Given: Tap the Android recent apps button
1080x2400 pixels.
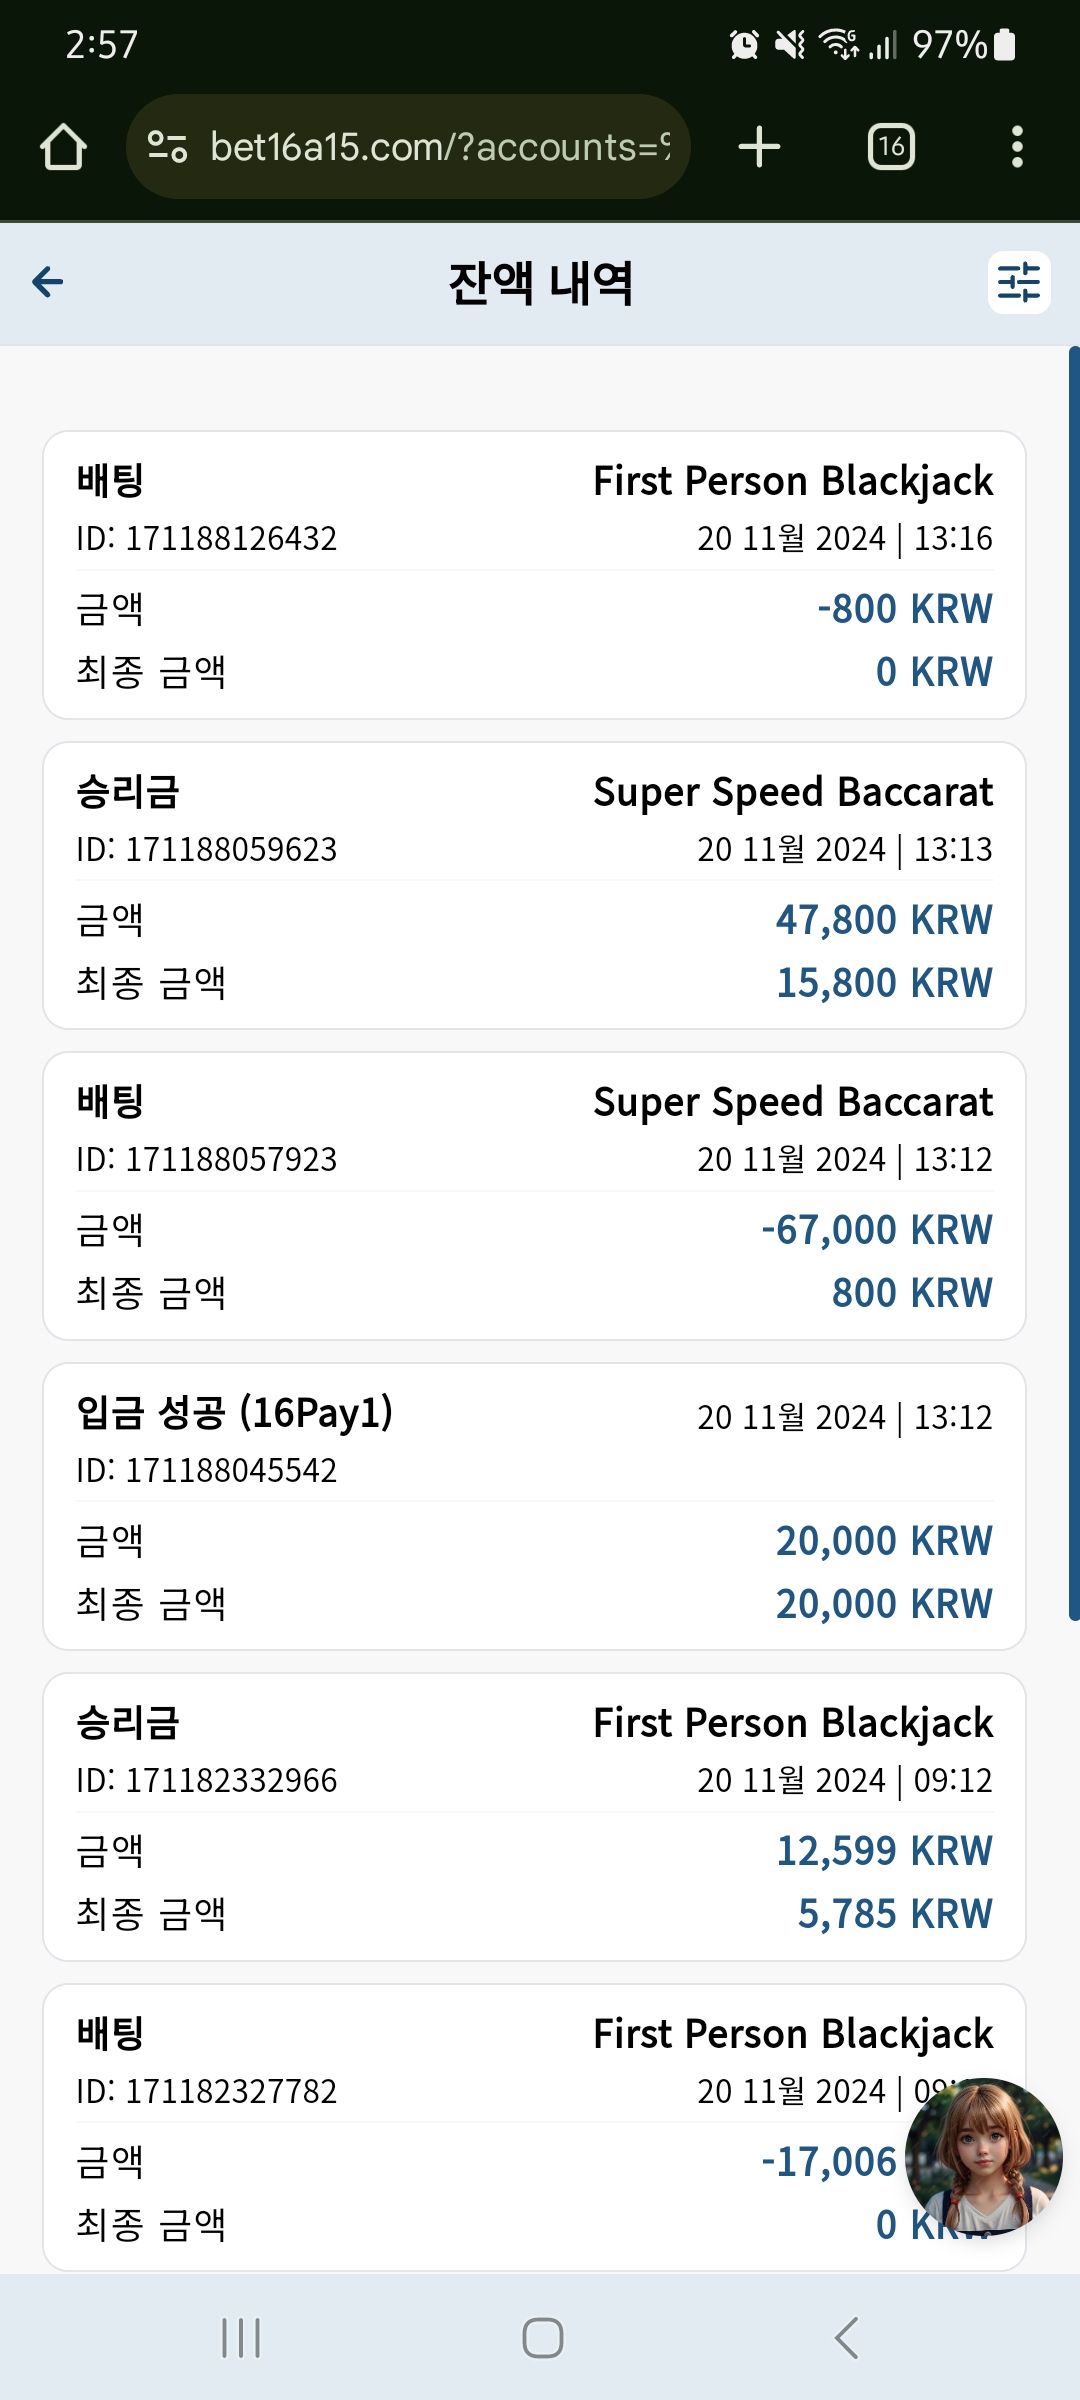Looking at the screenshot, I should tap(241, 2338).
